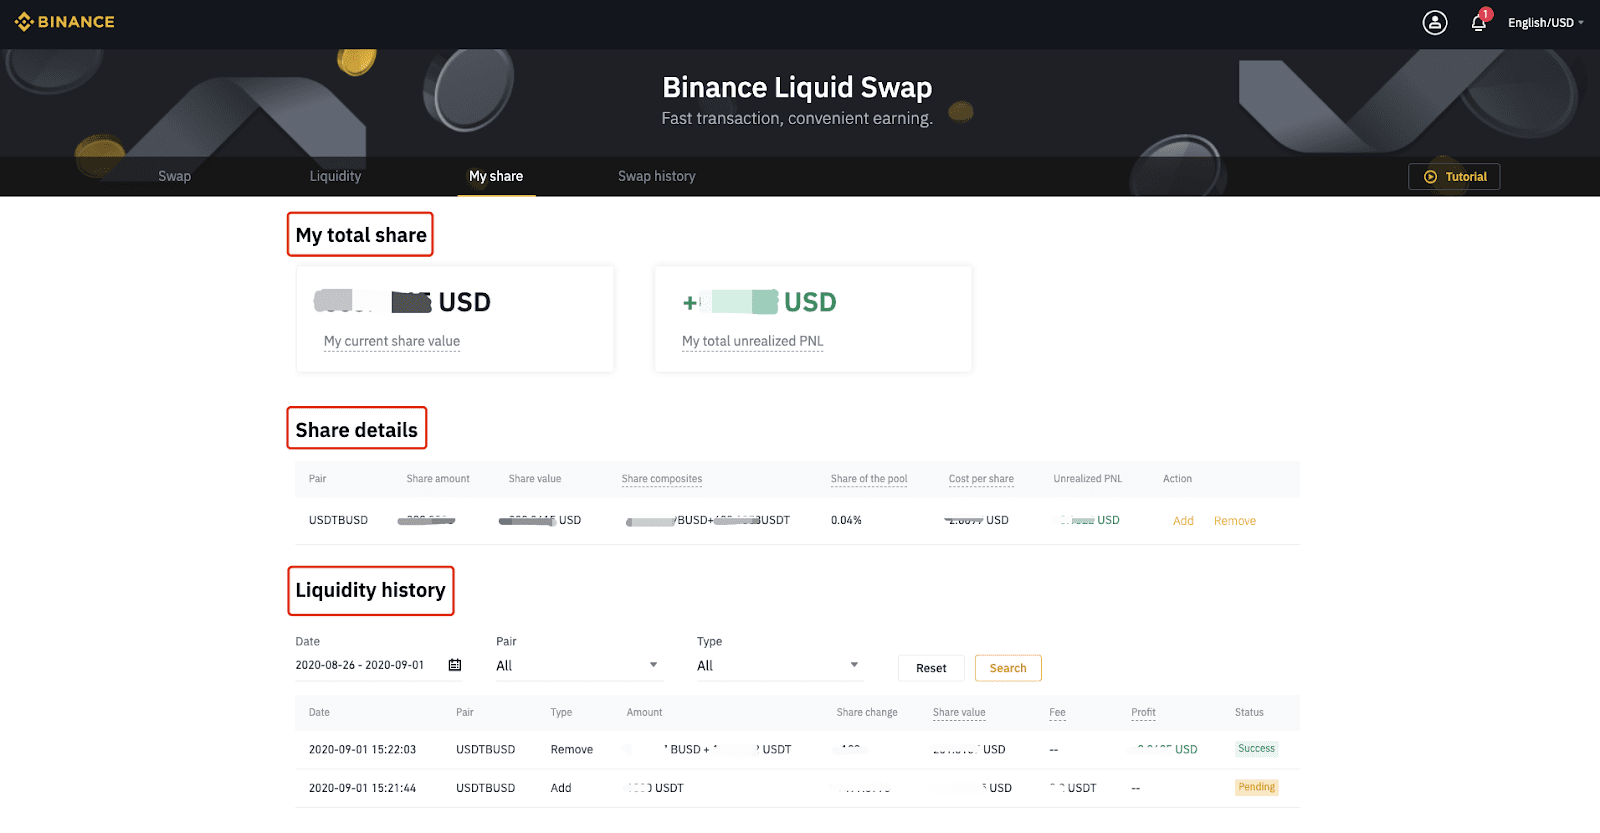This screenshot has width=1600, height=833.
Task: Click the 2020-09-01 15:22:03 history row date
Action: 362,749
